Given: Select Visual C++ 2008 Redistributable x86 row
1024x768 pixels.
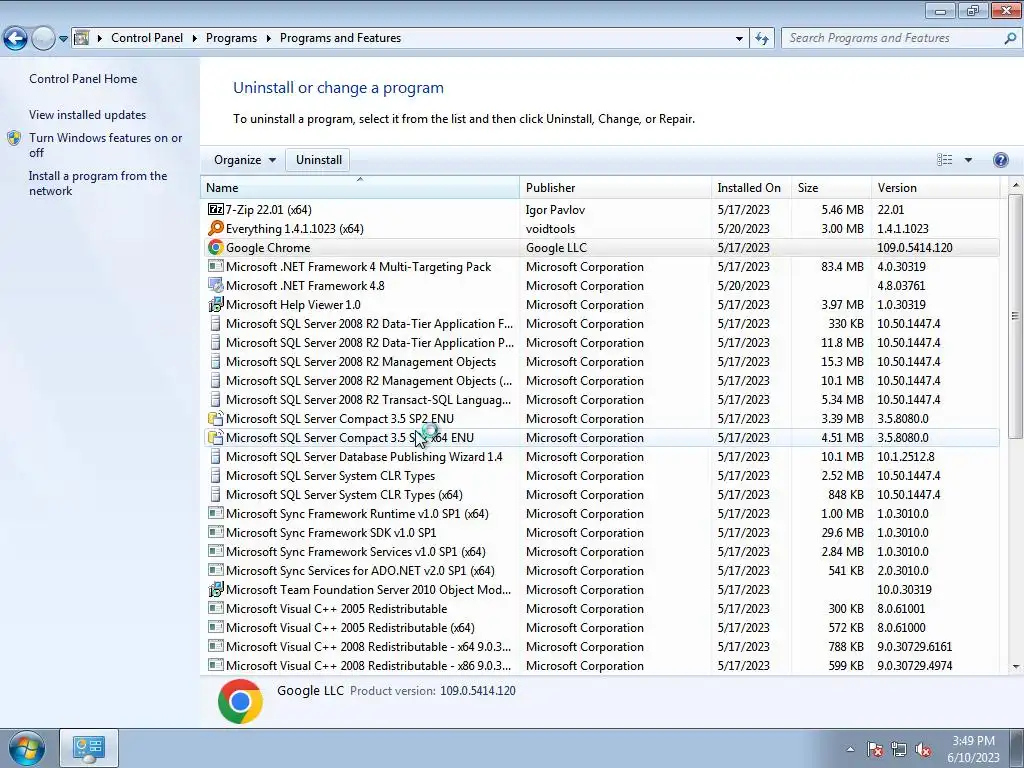Looking at the screenshot, I should coord(600,665).
